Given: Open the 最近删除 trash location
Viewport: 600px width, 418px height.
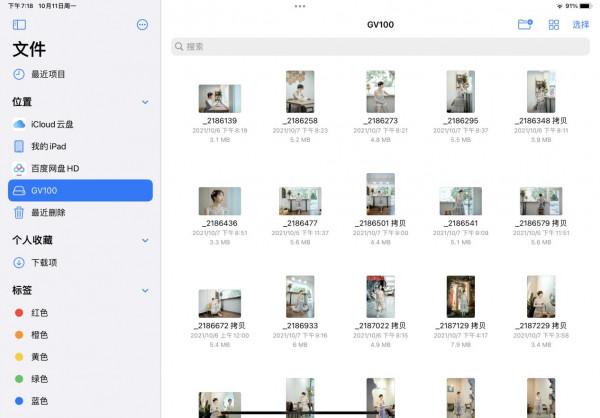Looking at the screenshot, I should coord(48,212).
